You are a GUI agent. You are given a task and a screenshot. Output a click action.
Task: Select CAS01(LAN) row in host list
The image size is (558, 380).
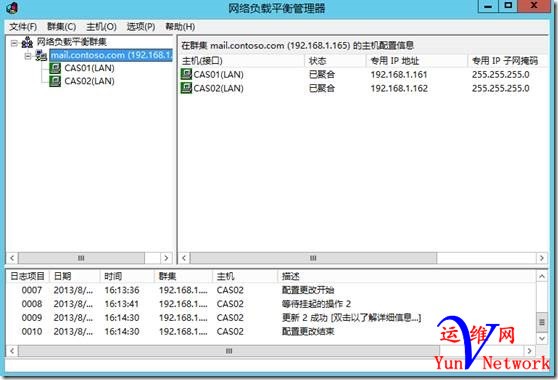pyautogui.click(x=363, y=74)
